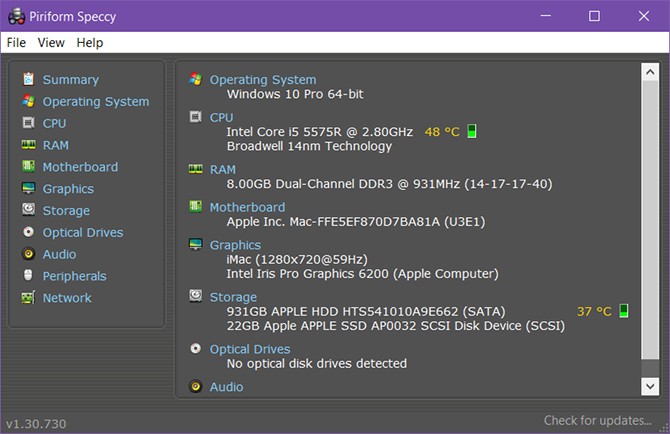Image resolution: width=670 pixels, height=434 pixels.
Task: Select the Network icon in sidebar
Action: (x=28, y=298)
